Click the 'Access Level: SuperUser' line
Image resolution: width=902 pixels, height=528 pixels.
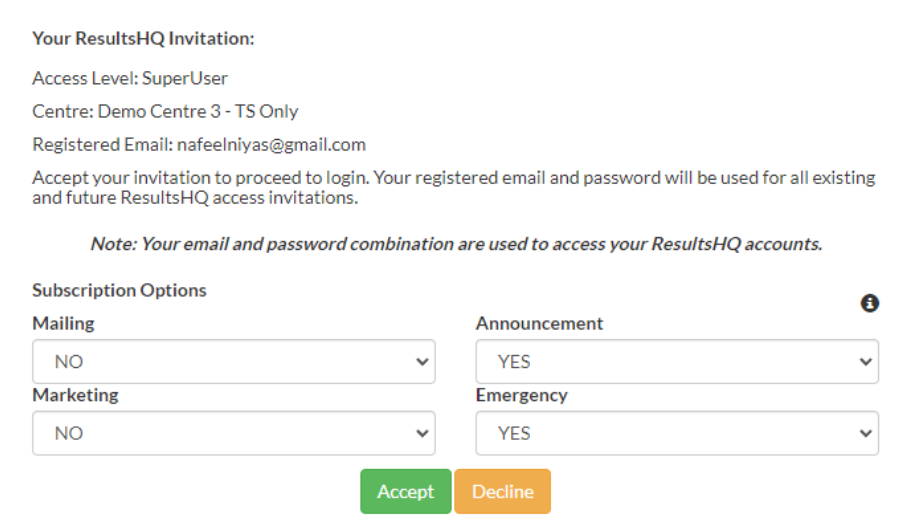[130, 78]
